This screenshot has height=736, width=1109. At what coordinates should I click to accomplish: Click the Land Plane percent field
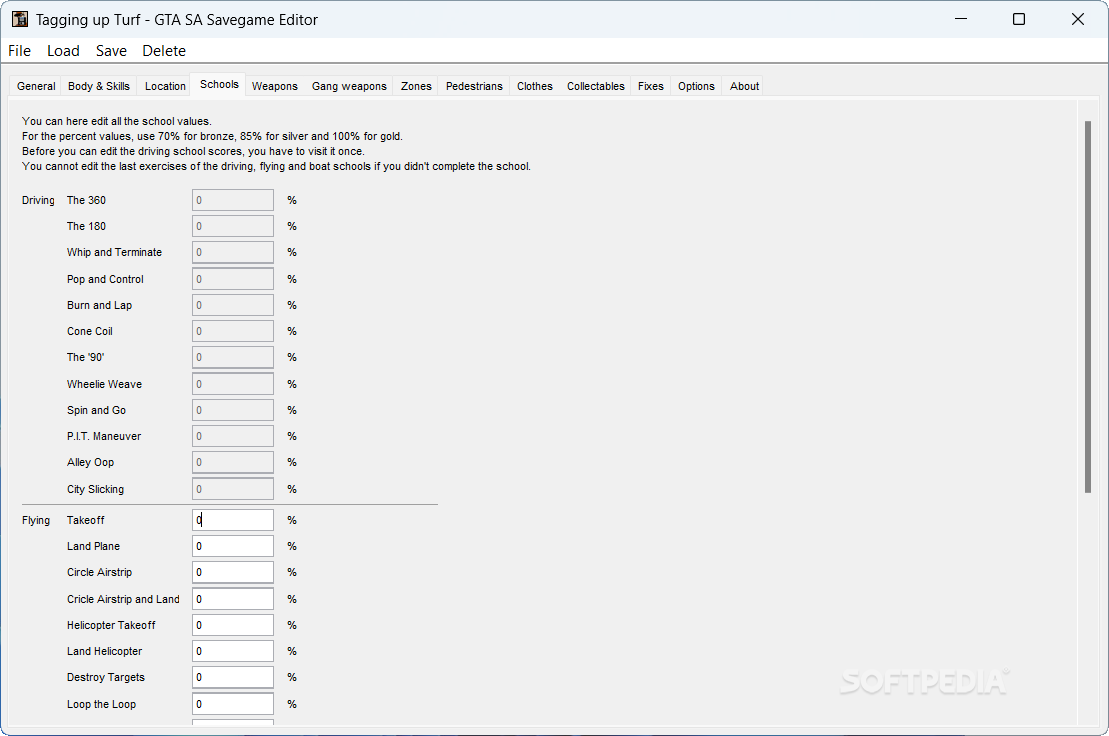[x=233, y=546]
